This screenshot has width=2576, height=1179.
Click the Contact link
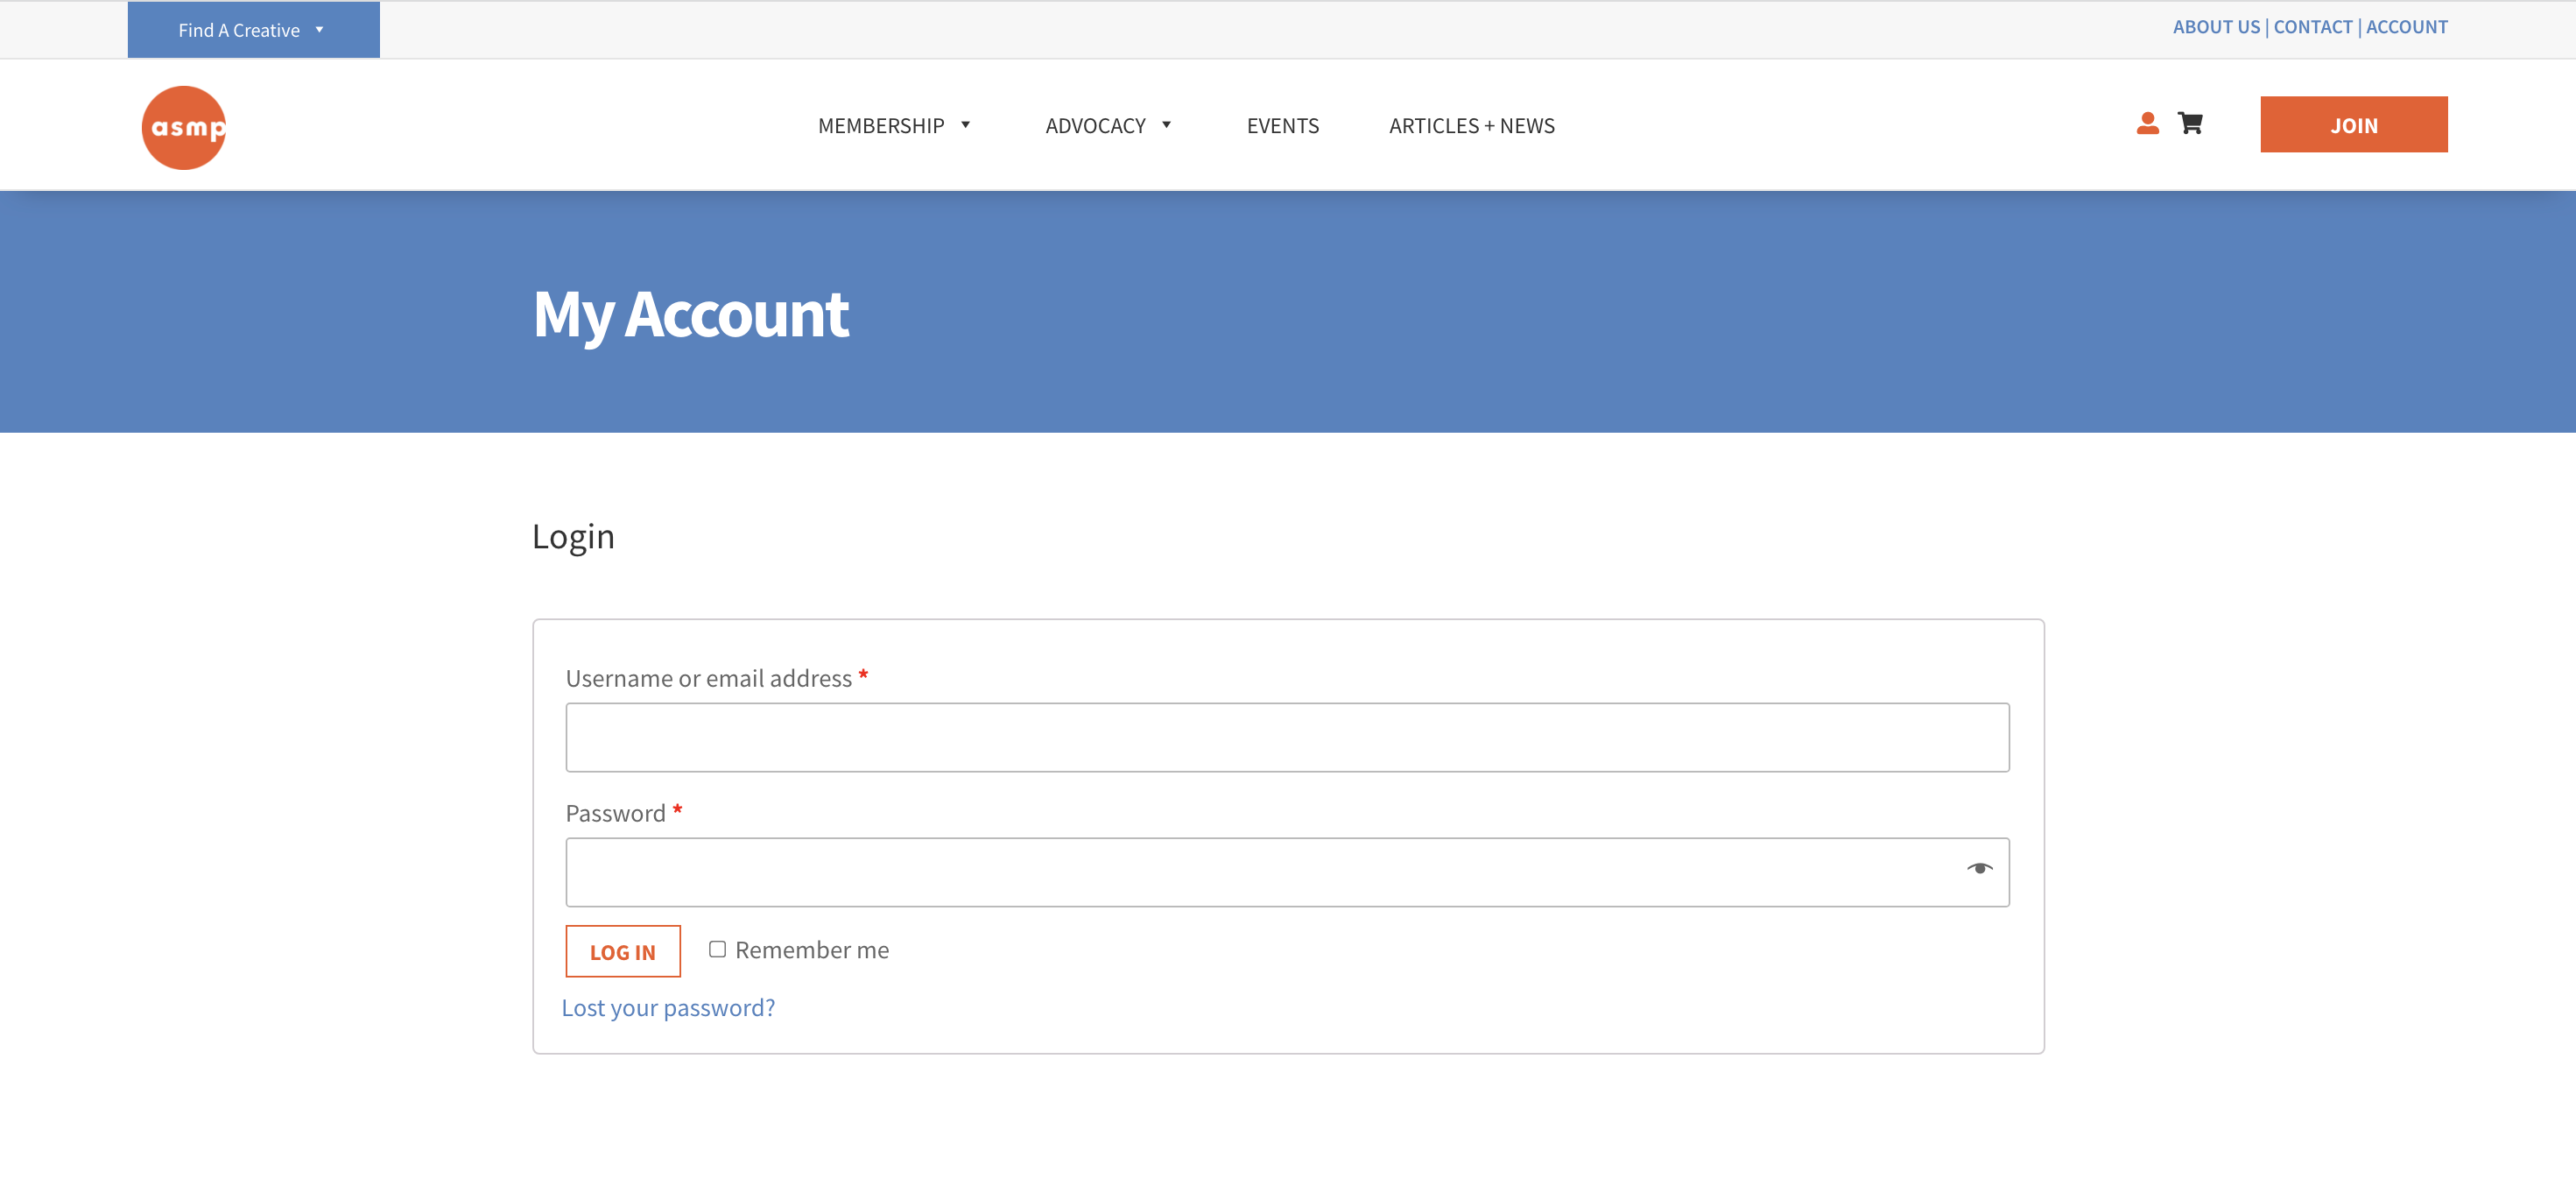(2312, 27)
